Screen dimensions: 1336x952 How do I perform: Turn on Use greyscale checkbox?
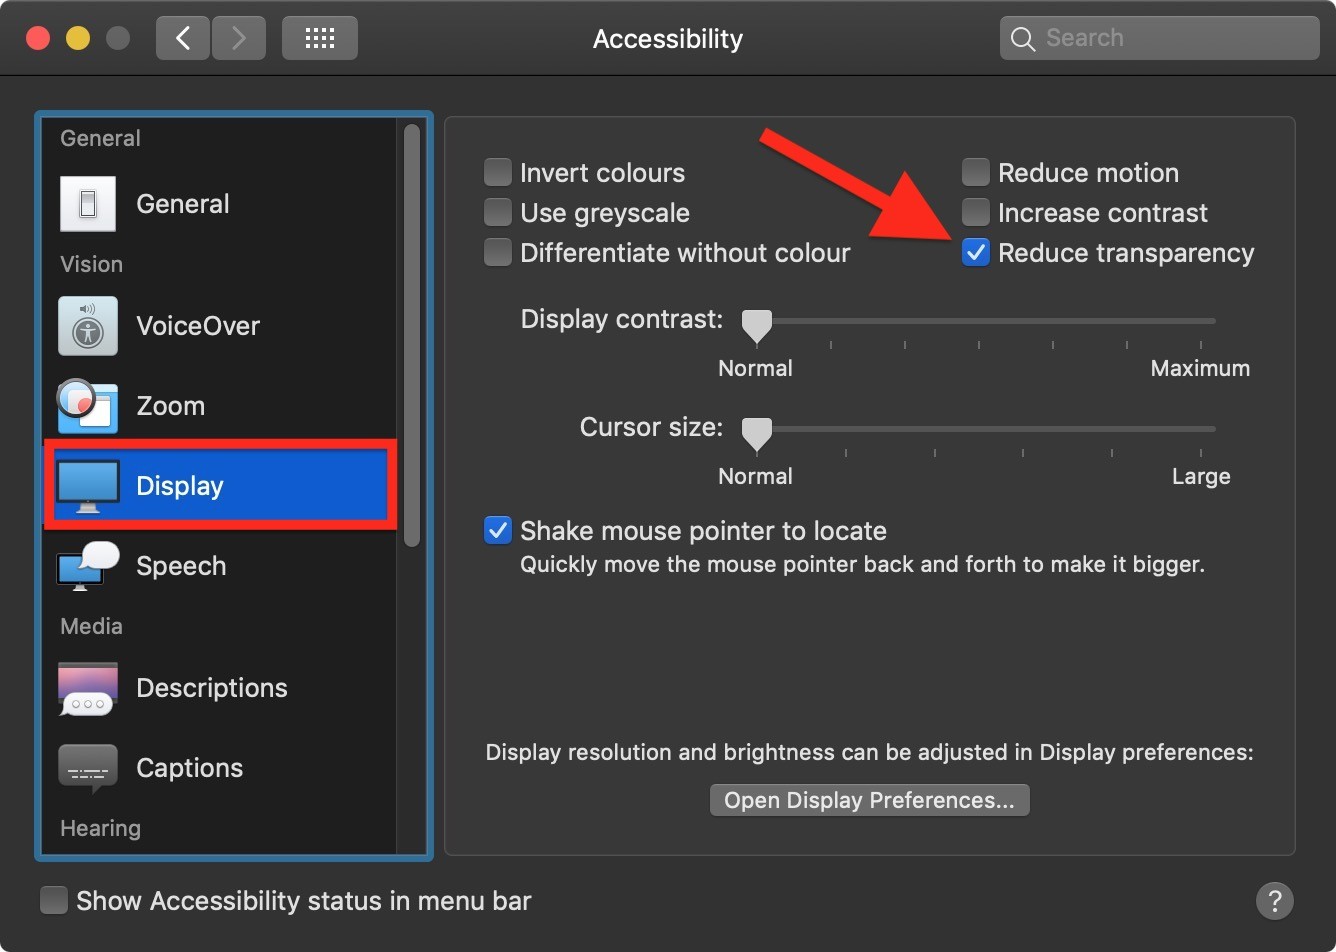click(x=498, y=213)
